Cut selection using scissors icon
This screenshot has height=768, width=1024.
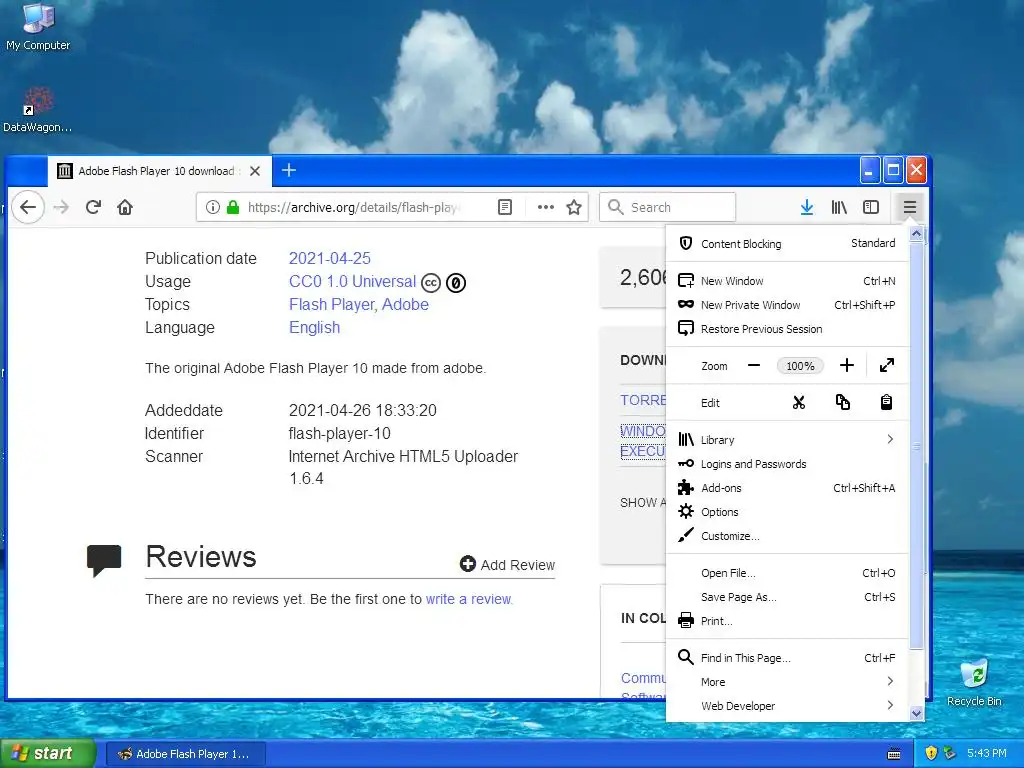(799, 402)
